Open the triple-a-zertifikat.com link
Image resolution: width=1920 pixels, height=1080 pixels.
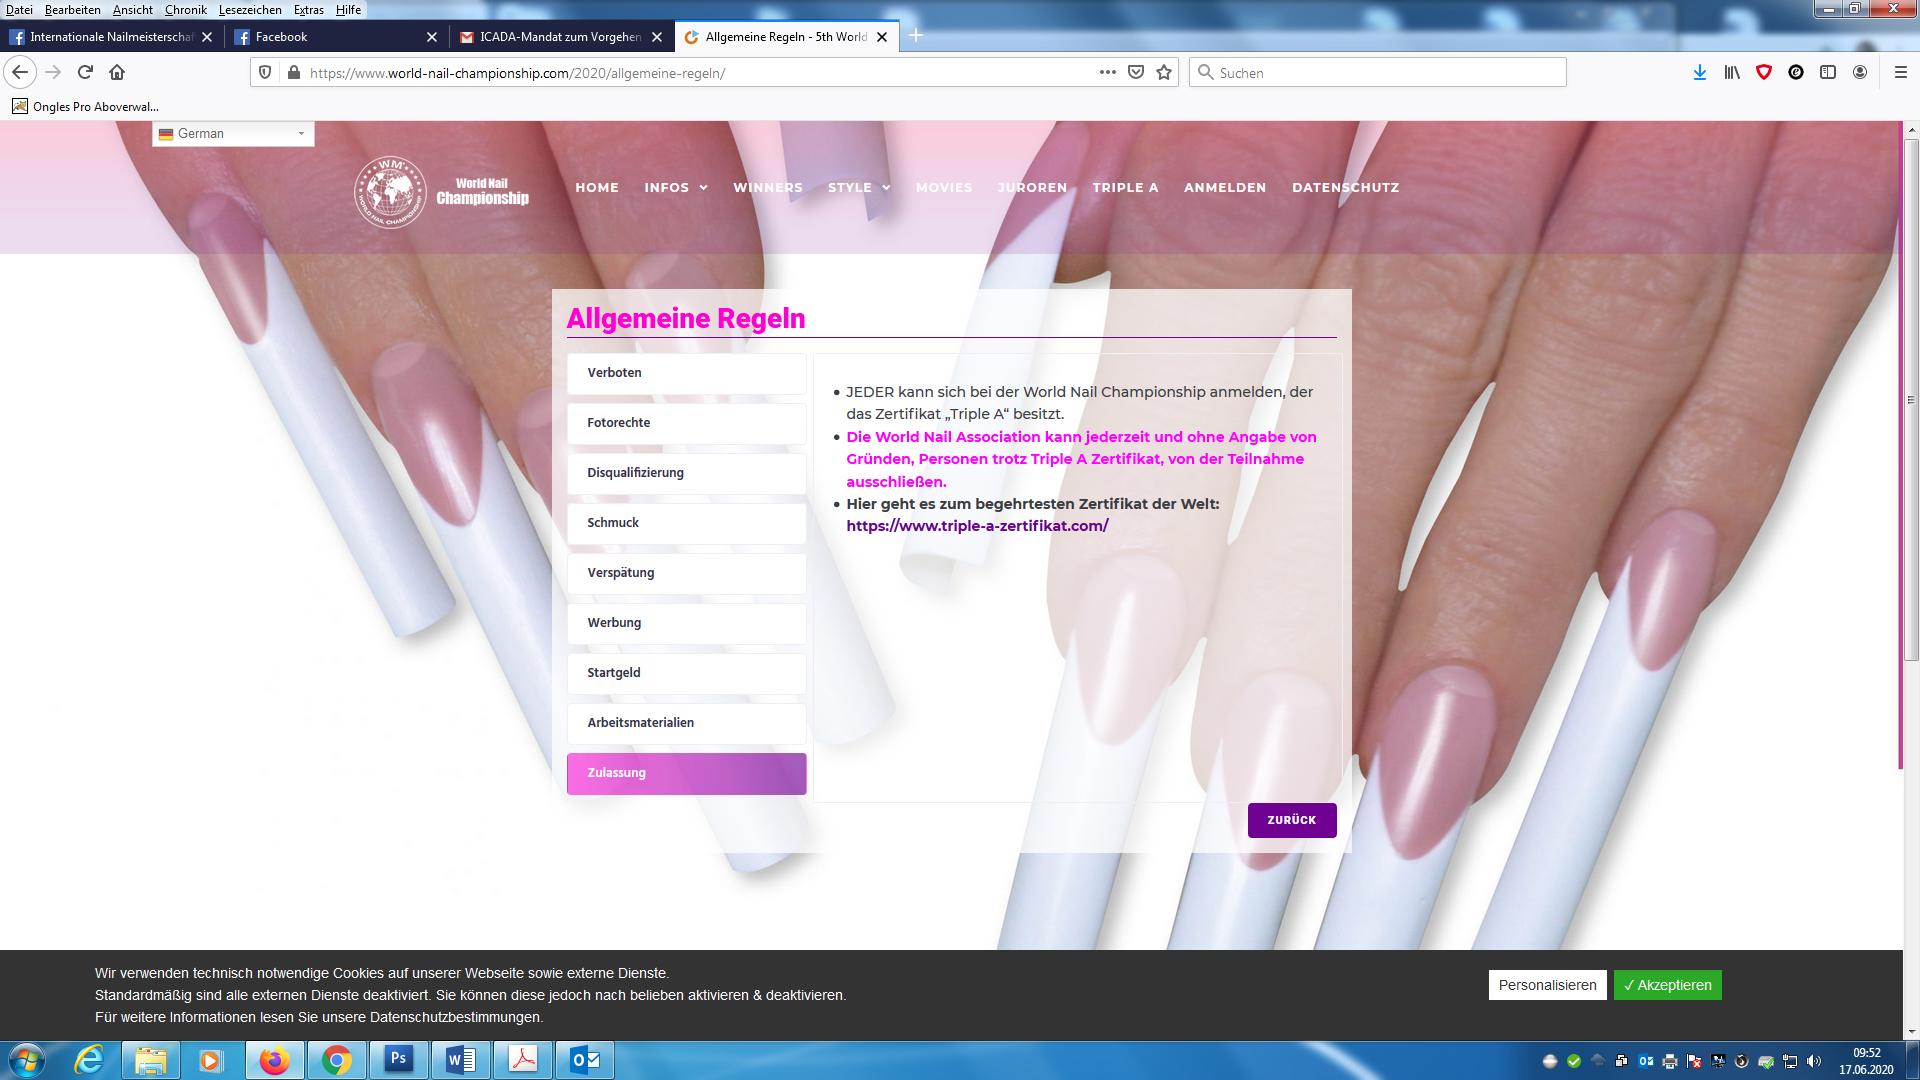977,526
